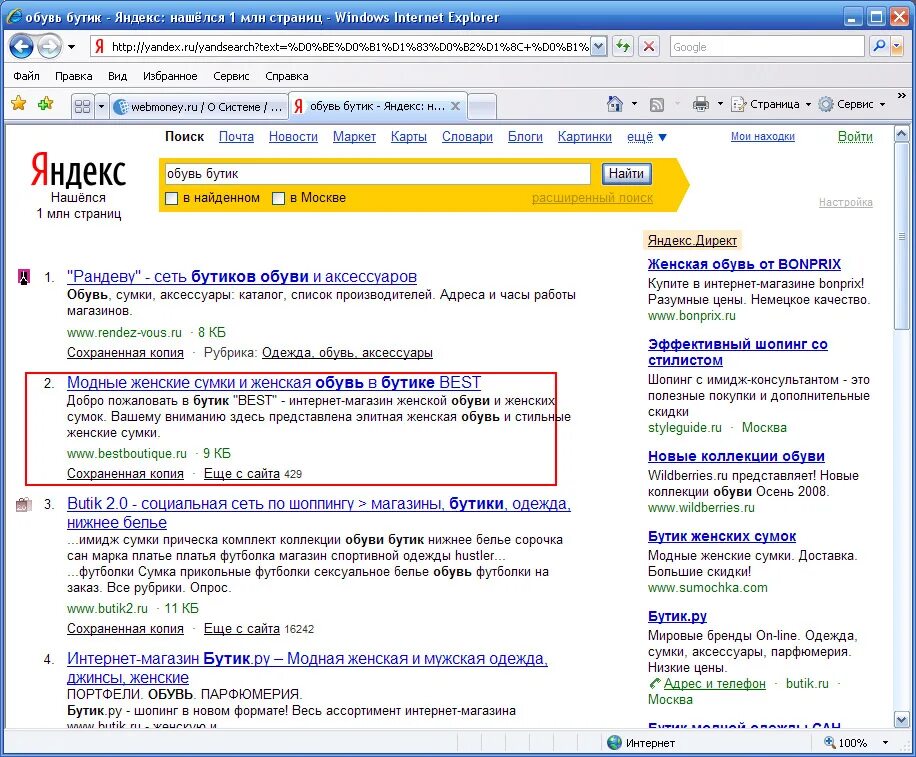Open the Почта link
This screenshot has width=916, height=757.
click(236, 137)
